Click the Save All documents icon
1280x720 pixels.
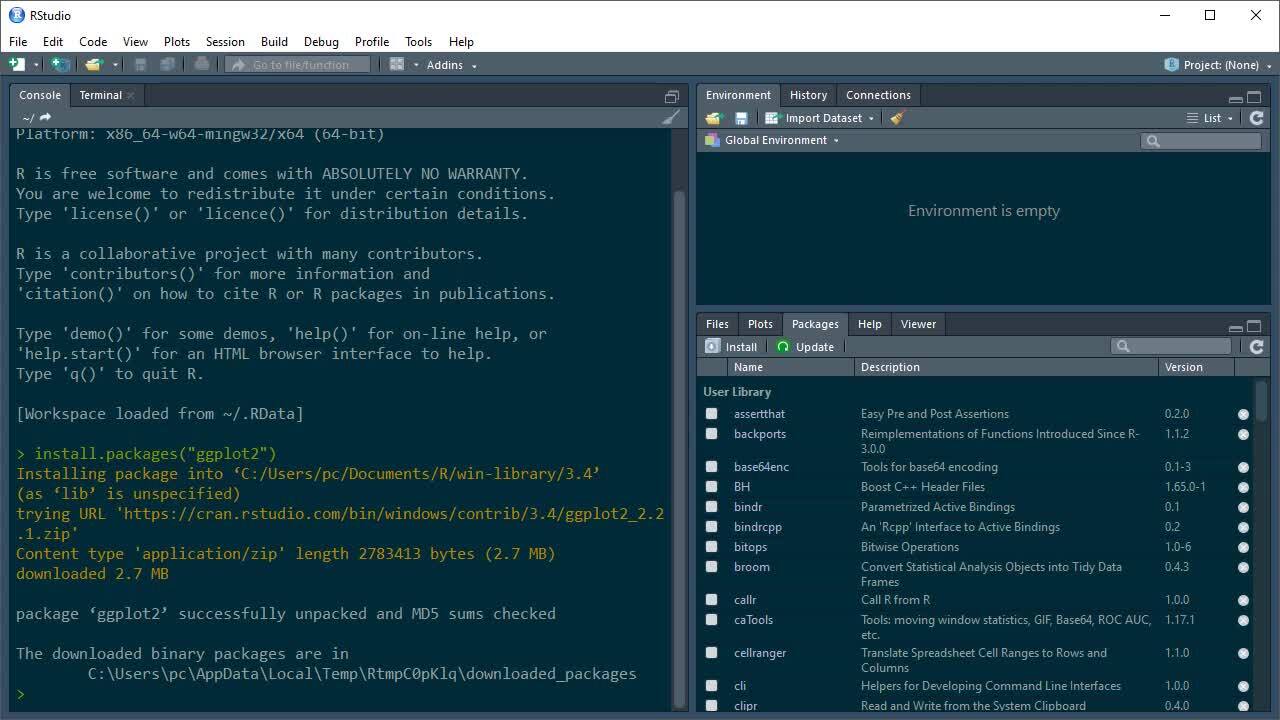coord(168,64)
